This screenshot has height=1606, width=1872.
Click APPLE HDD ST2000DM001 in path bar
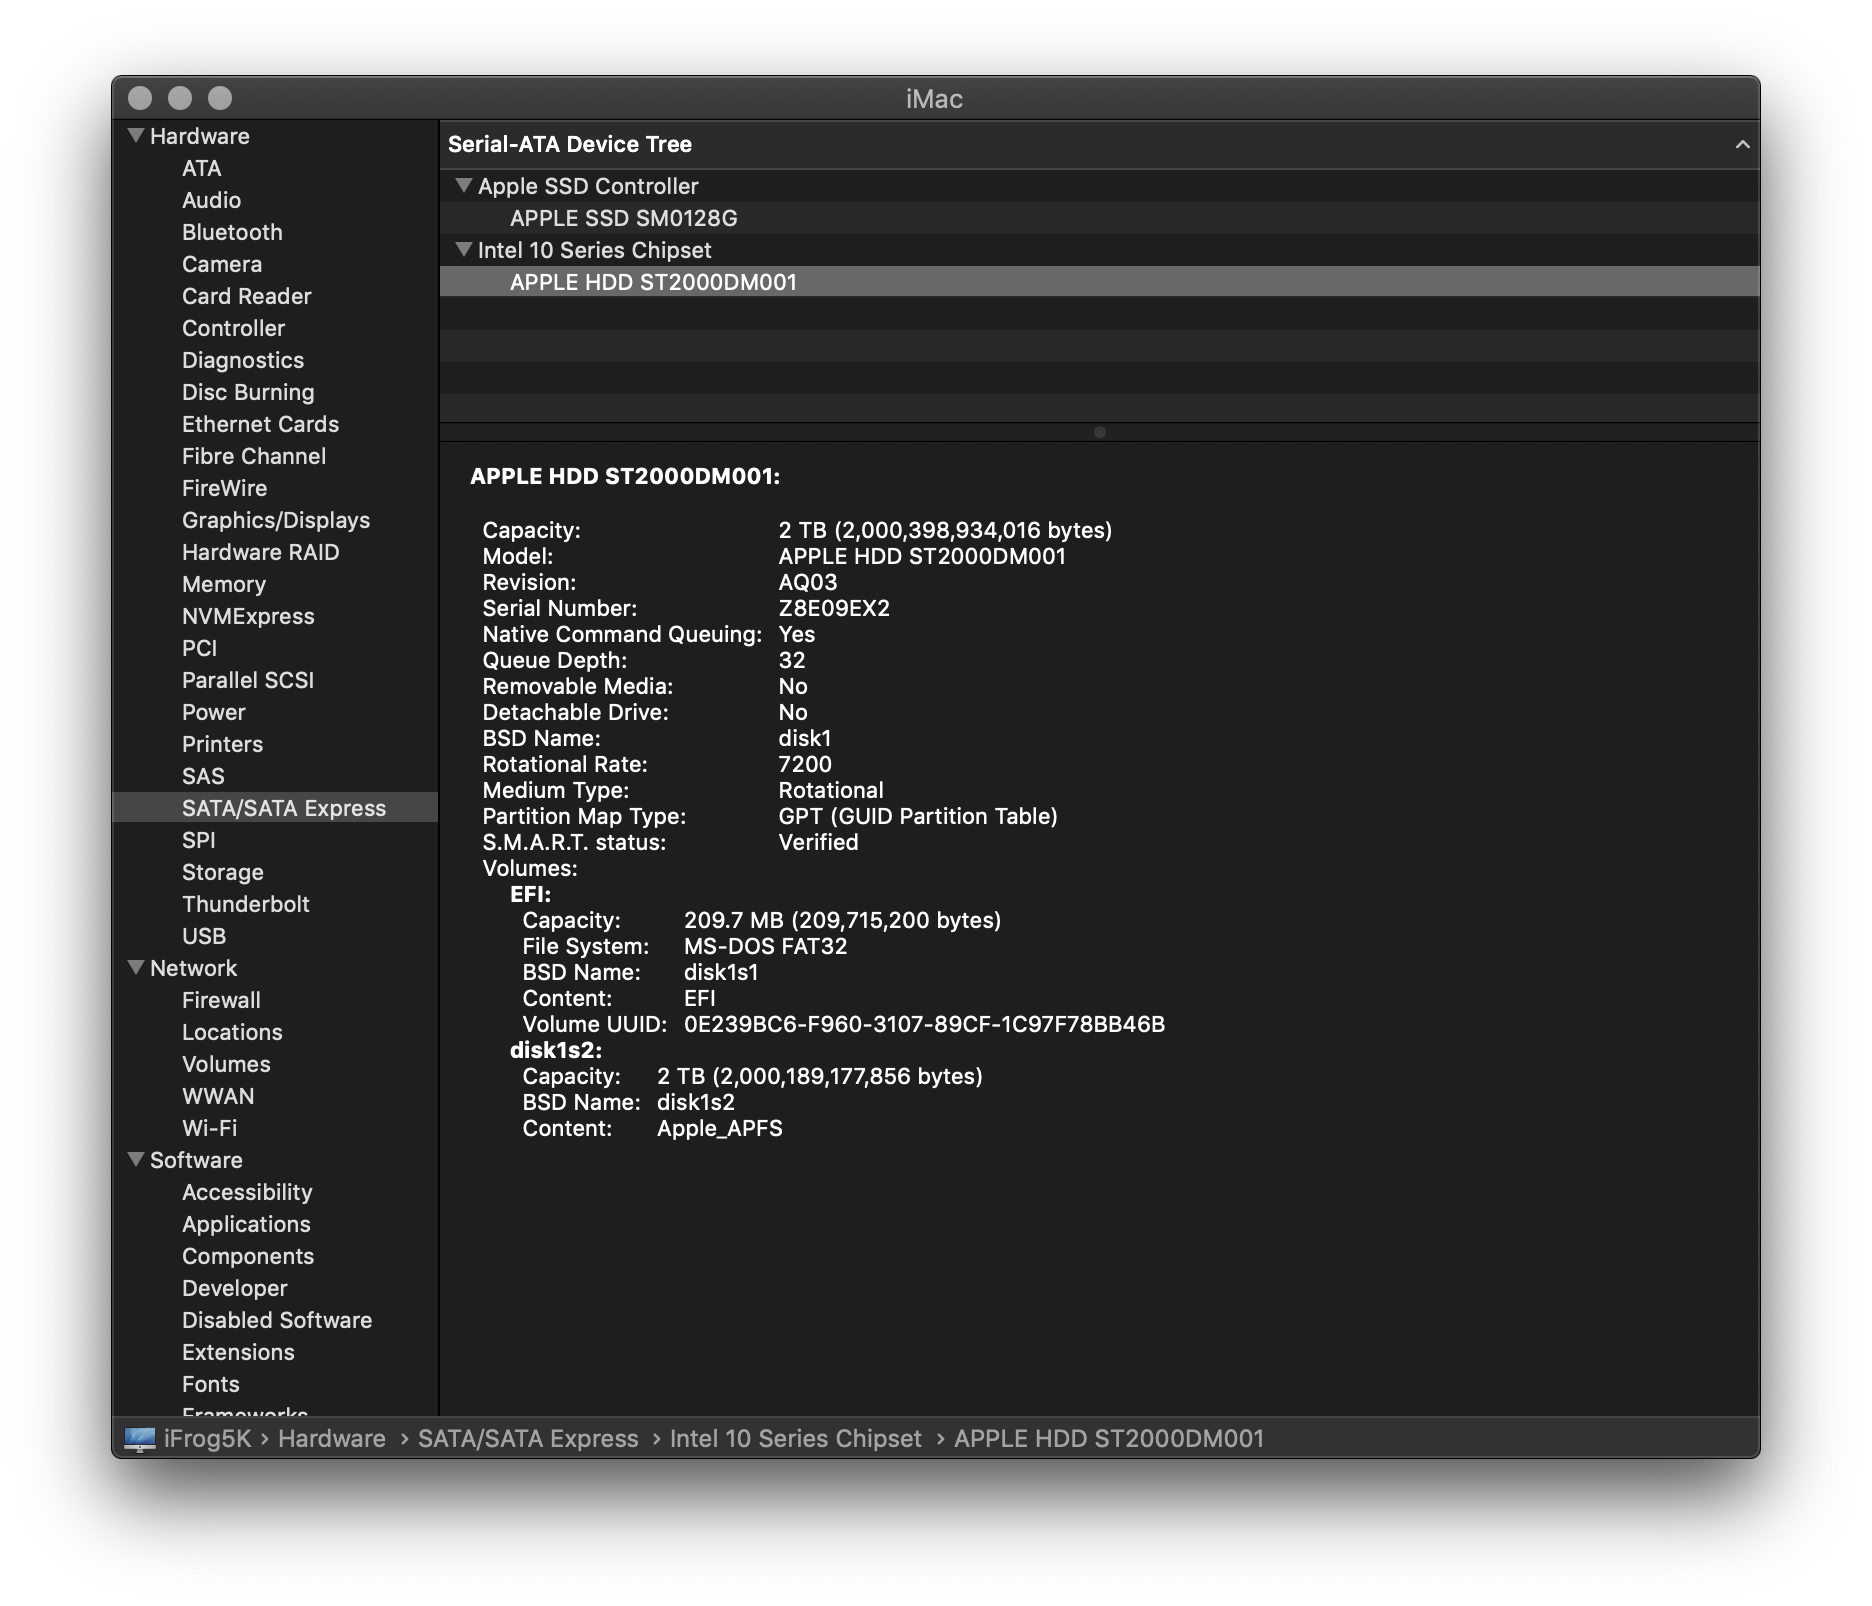tap(1109, 1438)
